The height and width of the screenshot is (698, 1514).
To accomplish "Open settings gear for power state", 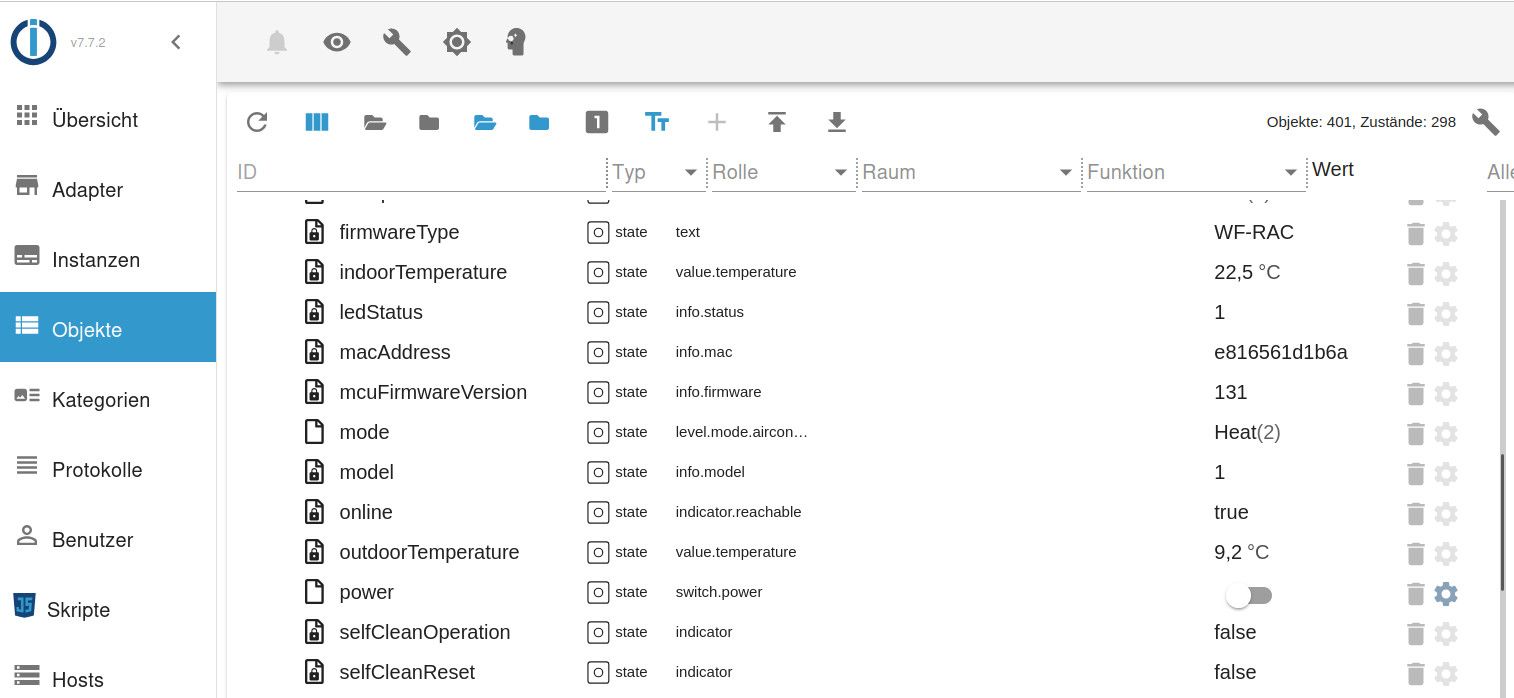I will coord(1446,594).
